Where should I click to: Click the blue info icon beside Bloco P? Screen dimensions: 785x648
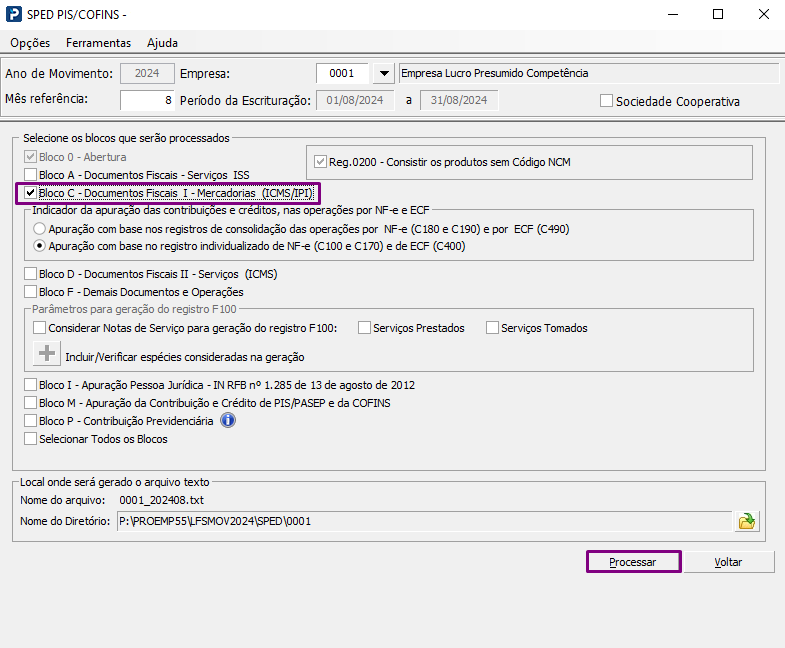click(227, 421)
